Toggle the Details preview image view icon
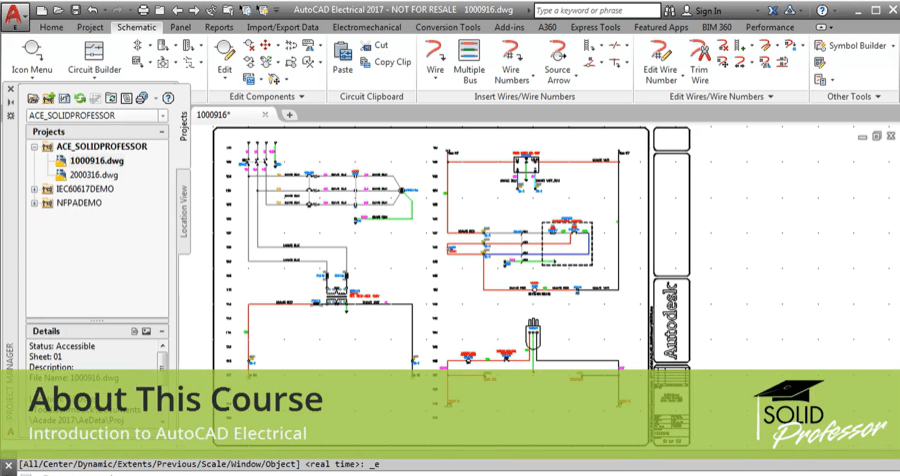 click(146, 331)
